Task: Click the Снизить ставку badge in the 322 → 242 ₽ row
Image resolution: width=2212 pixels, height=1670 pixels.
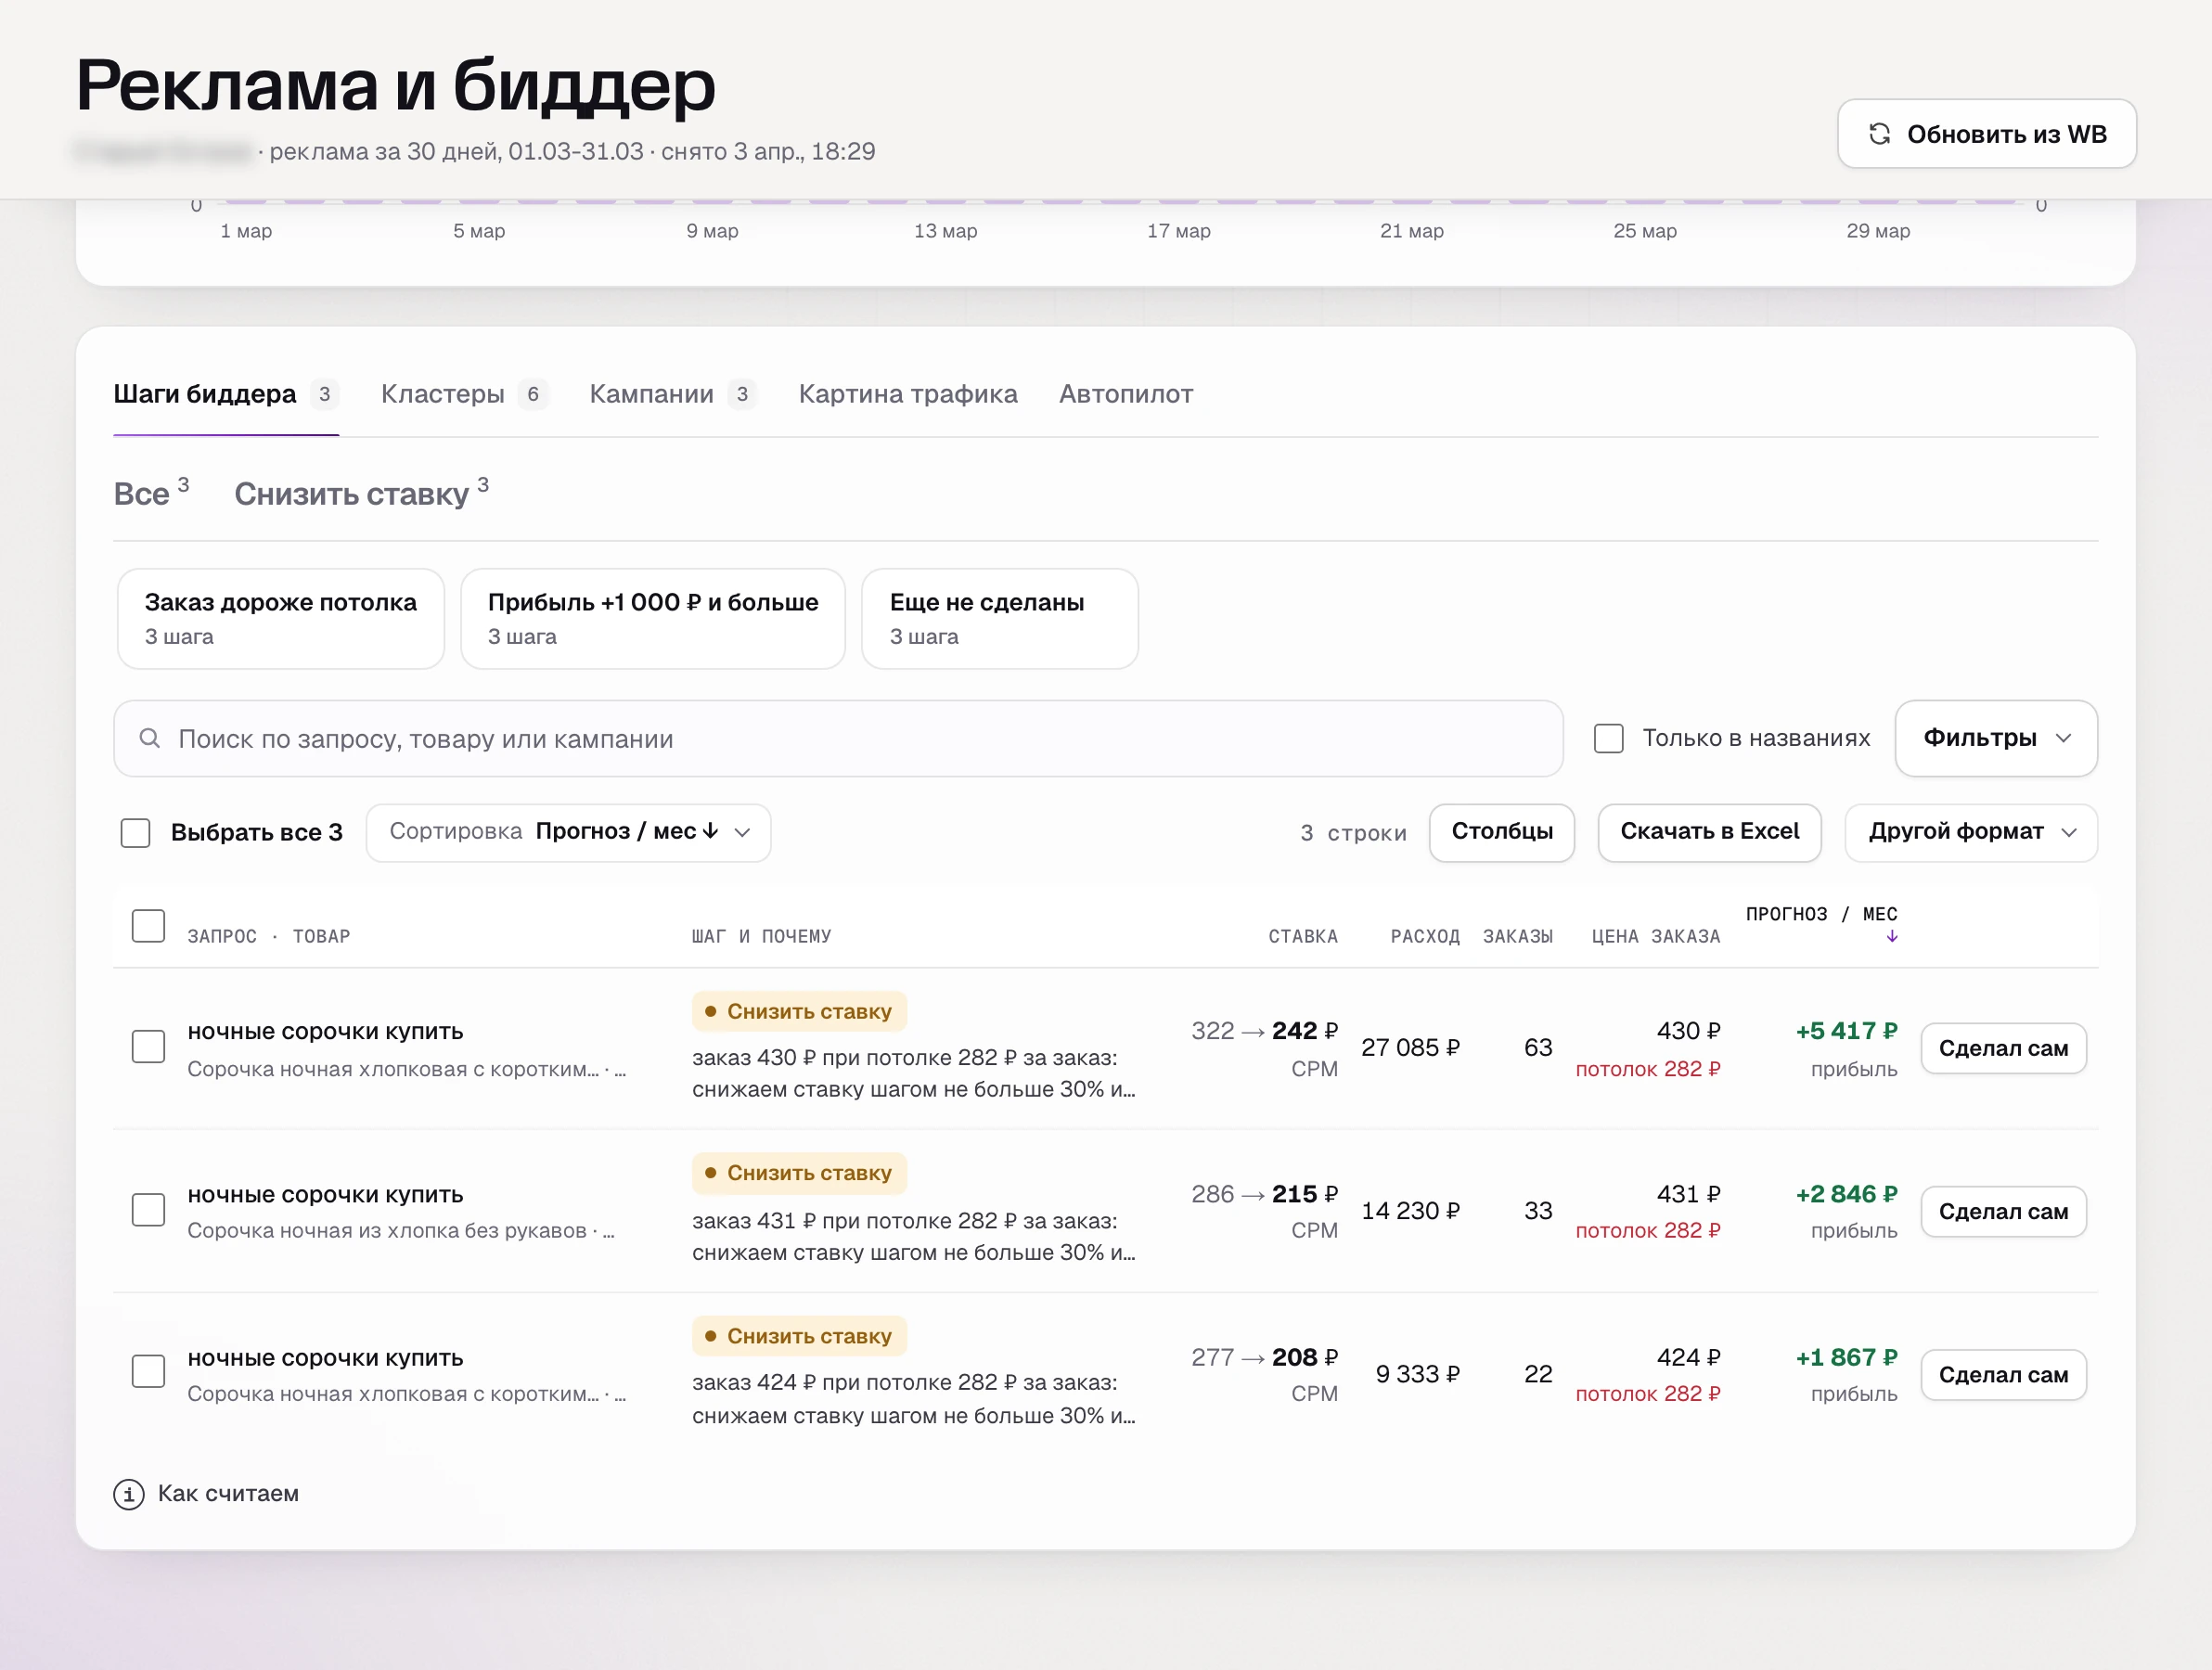Action: 799,1011
